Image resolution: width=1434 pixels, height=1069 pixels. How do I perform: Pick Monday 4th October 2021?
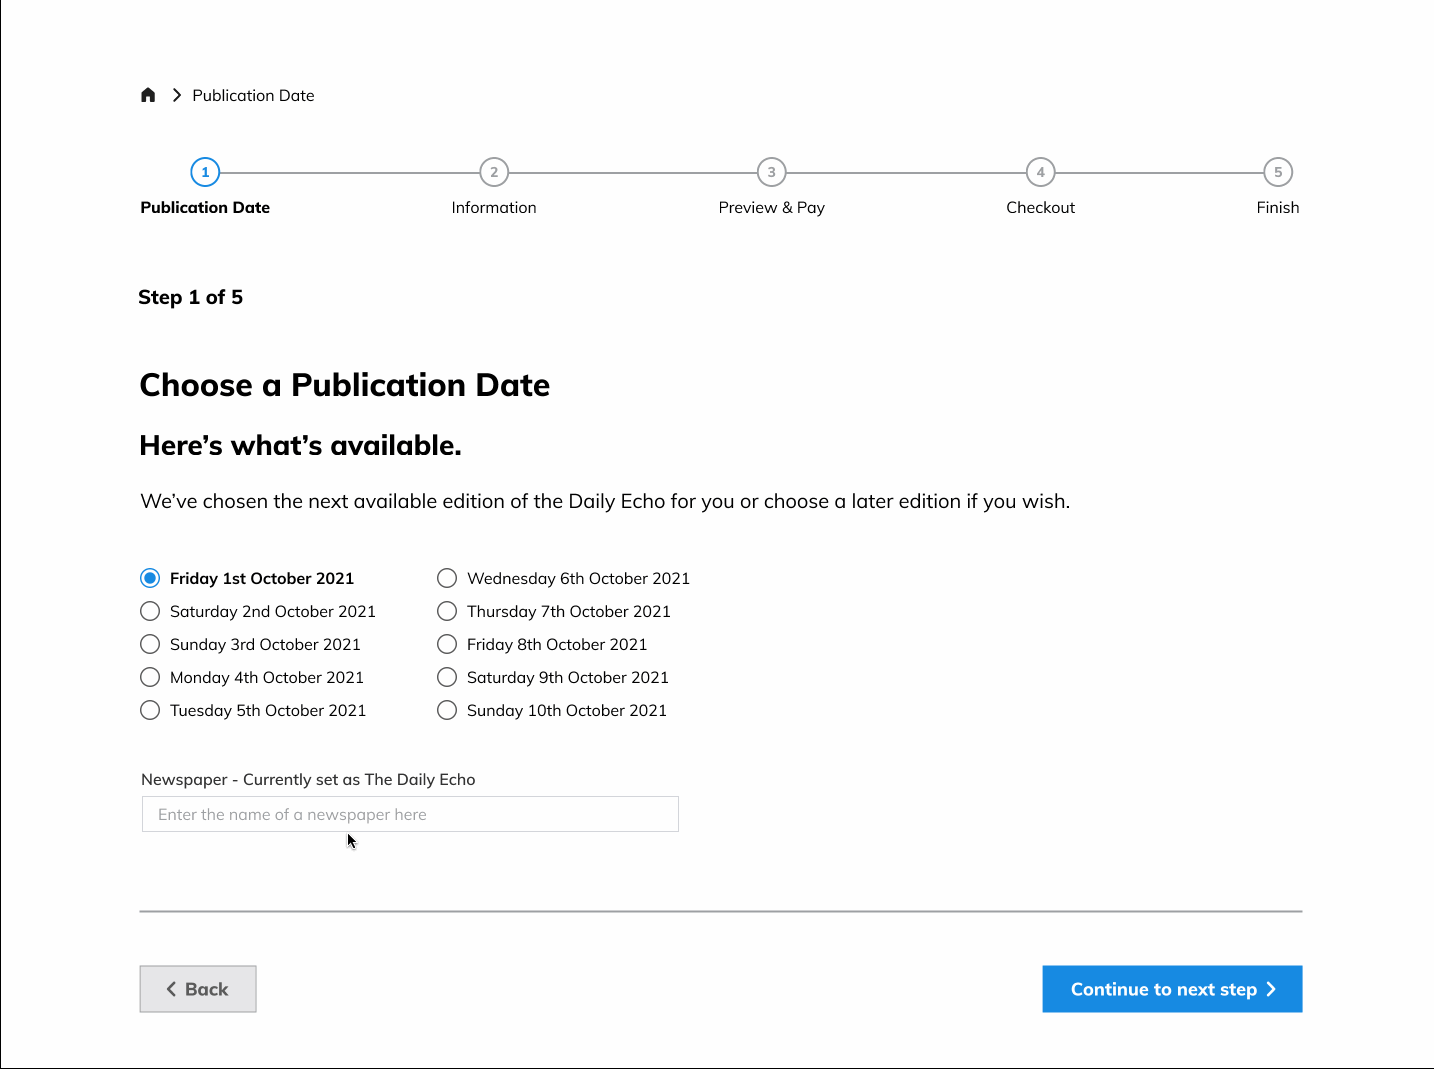pos(150,677)
